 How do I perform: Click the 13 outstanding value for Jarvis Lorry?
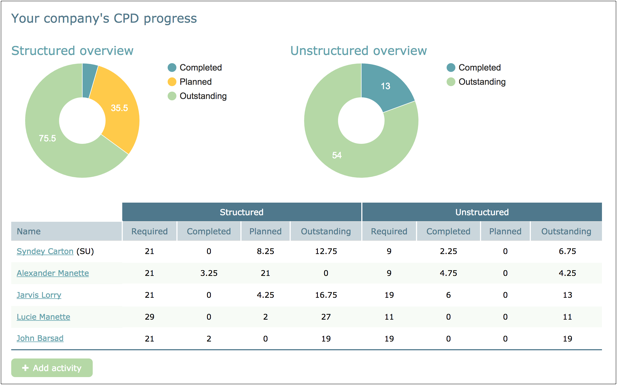coord(567,295)
